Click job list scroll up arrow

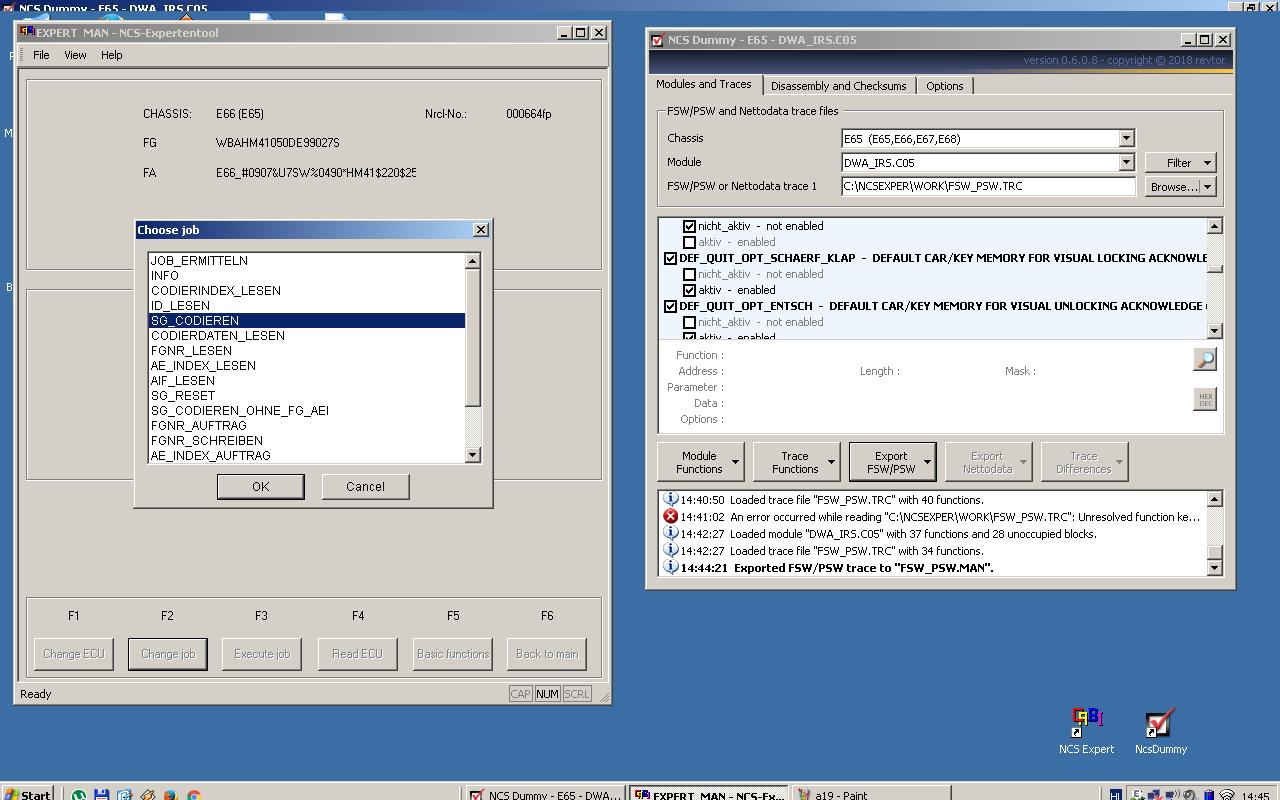473,261
